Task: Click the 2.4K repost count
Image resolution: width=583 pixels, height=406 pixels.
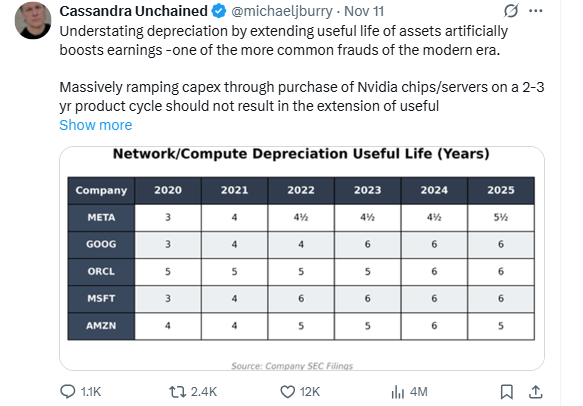Action: click(x=204, y=392)
